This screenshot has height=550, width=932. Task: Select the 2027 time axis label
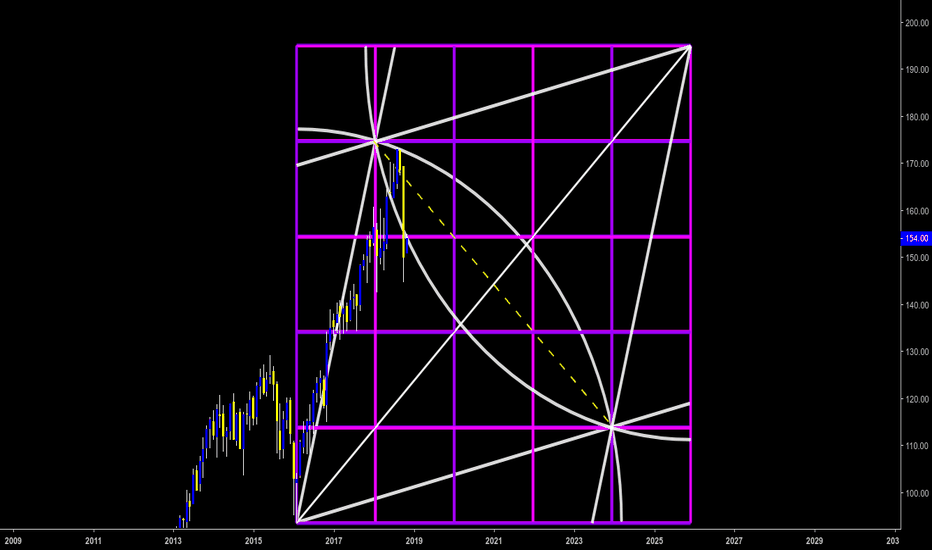pyautogui.click(x=734, y=541)
